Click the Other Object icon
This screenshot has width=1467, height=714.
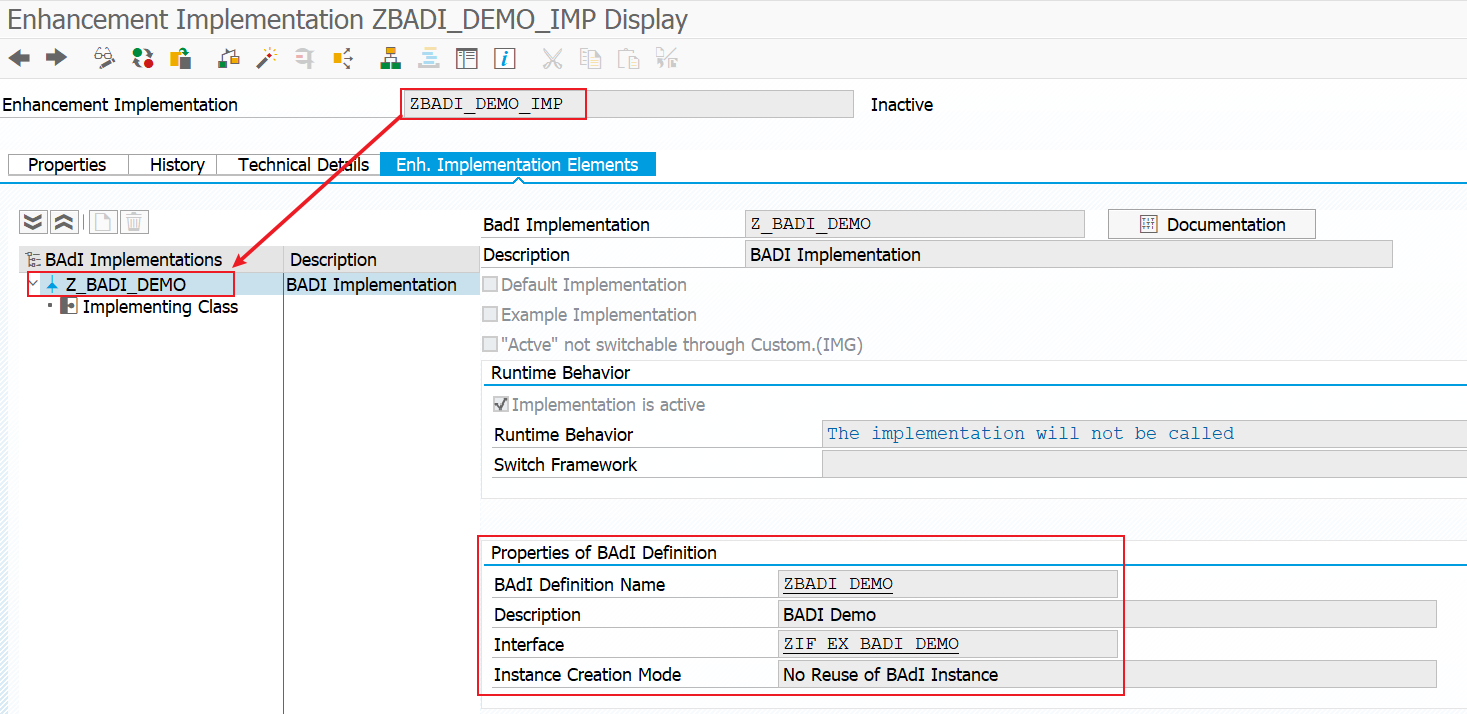click(x=180, y=58)
